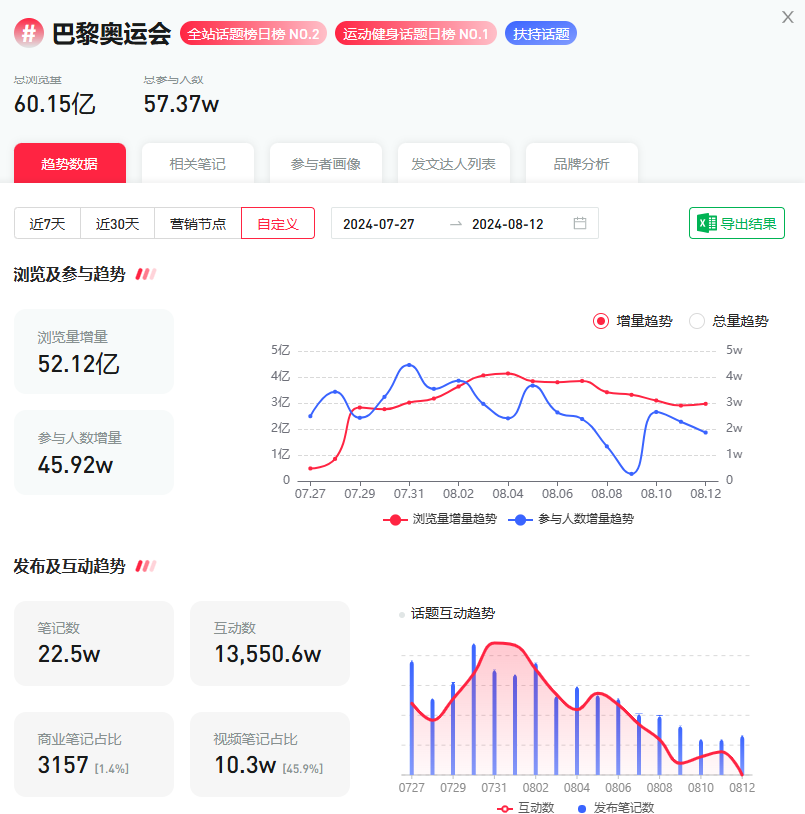The width and height of the screenshot is (805, 814).
Task: Click the 笔记数 22.5w card
Action: click(94, 643)
